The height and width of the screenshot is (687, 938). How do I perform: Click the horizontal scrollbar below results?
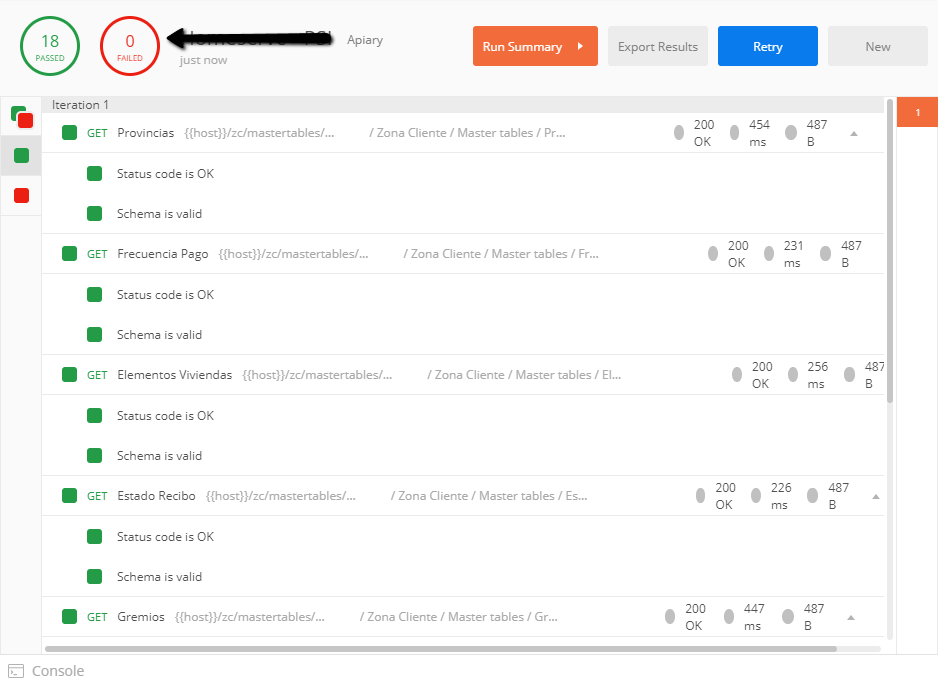pyautogui.click(x=440, y=649)
